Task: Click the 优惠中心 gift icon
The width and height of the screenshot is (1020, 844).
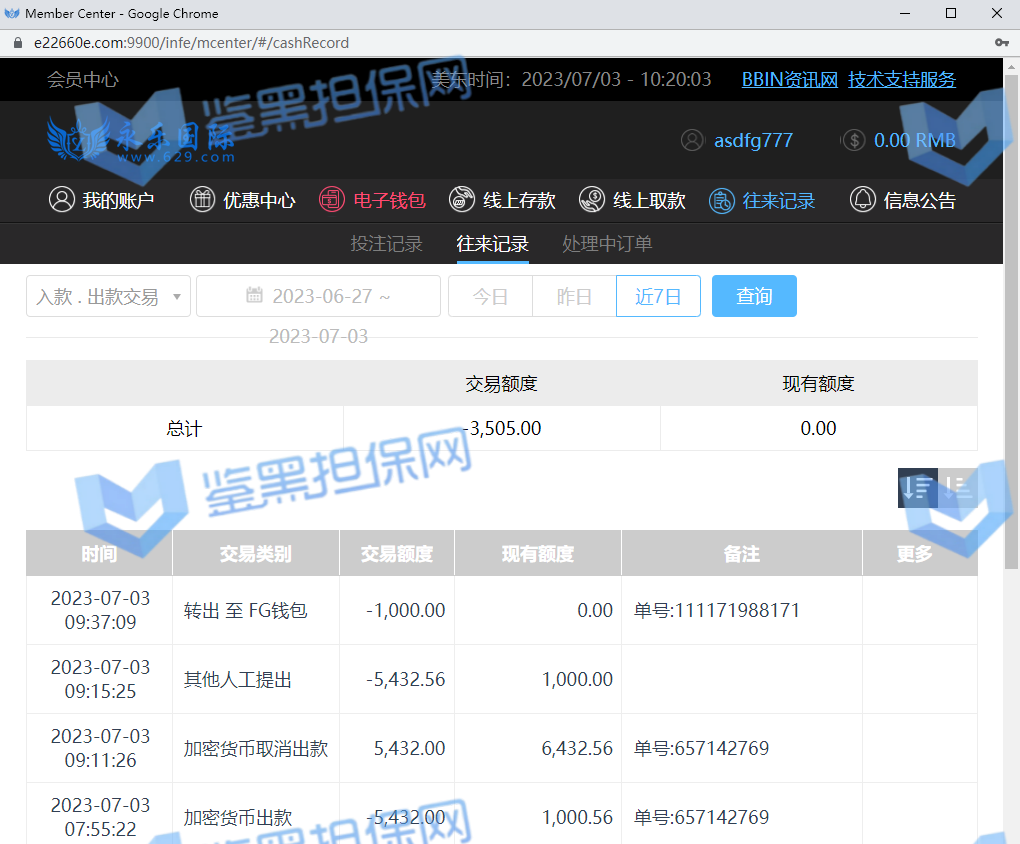Action: tap(203, 200)
